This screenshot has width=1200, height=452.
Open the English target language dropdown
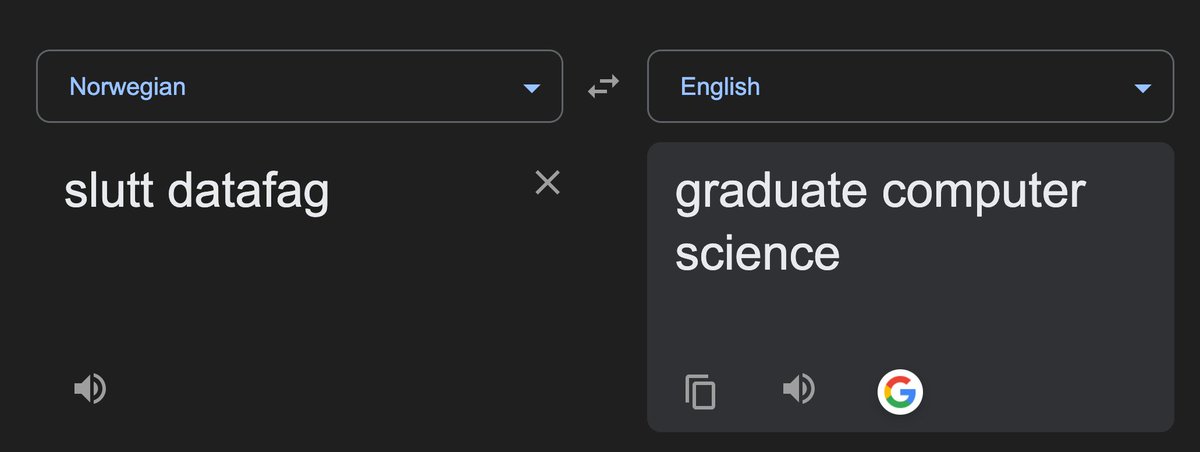(x=910, y=87)
